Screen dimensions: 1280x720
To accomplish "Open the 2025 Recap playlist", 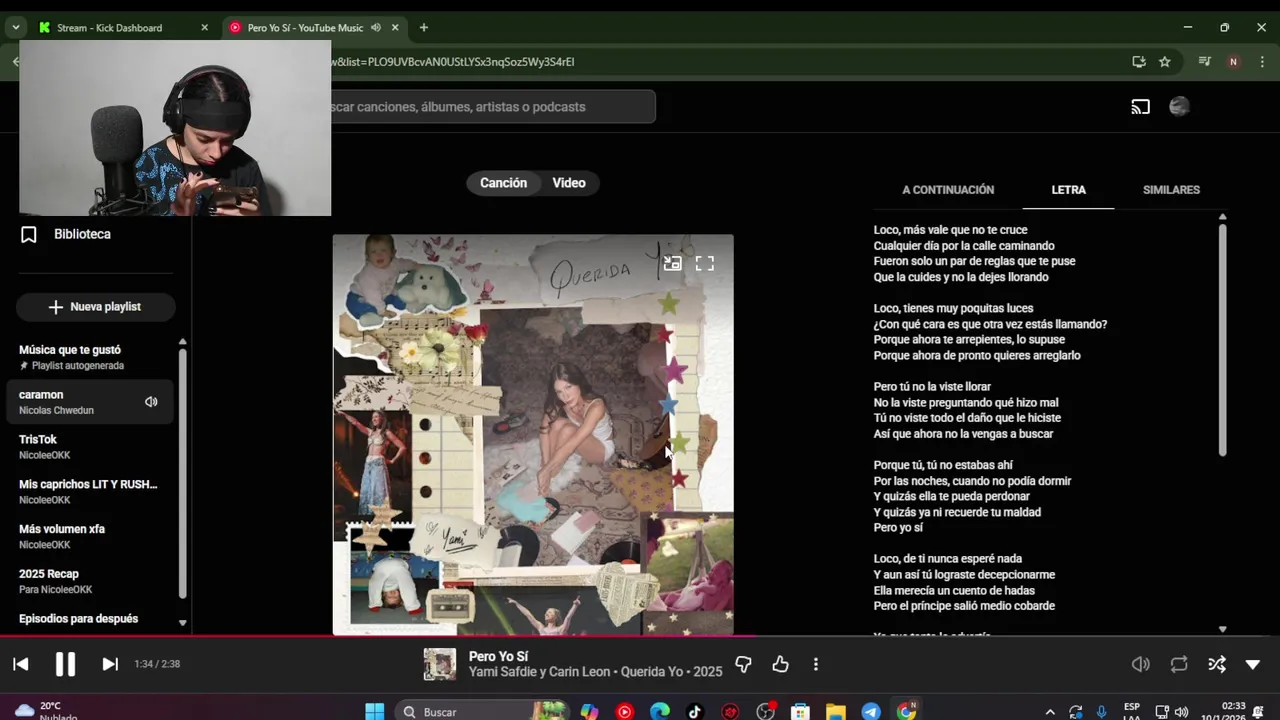I will (x=90, y=581).
